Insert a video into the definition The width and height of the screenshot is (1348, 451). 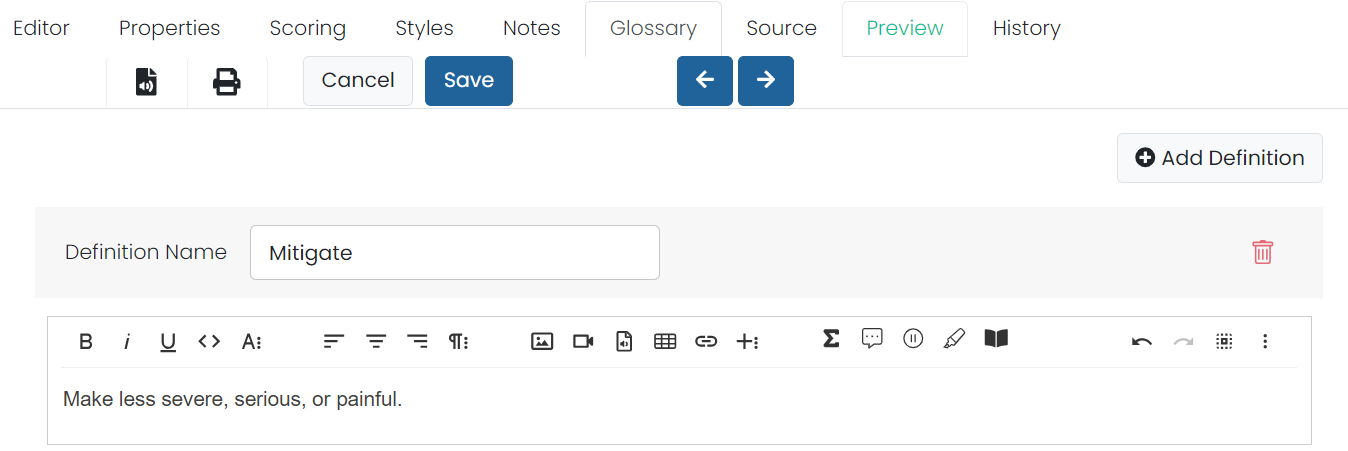[x=583, y=342]
